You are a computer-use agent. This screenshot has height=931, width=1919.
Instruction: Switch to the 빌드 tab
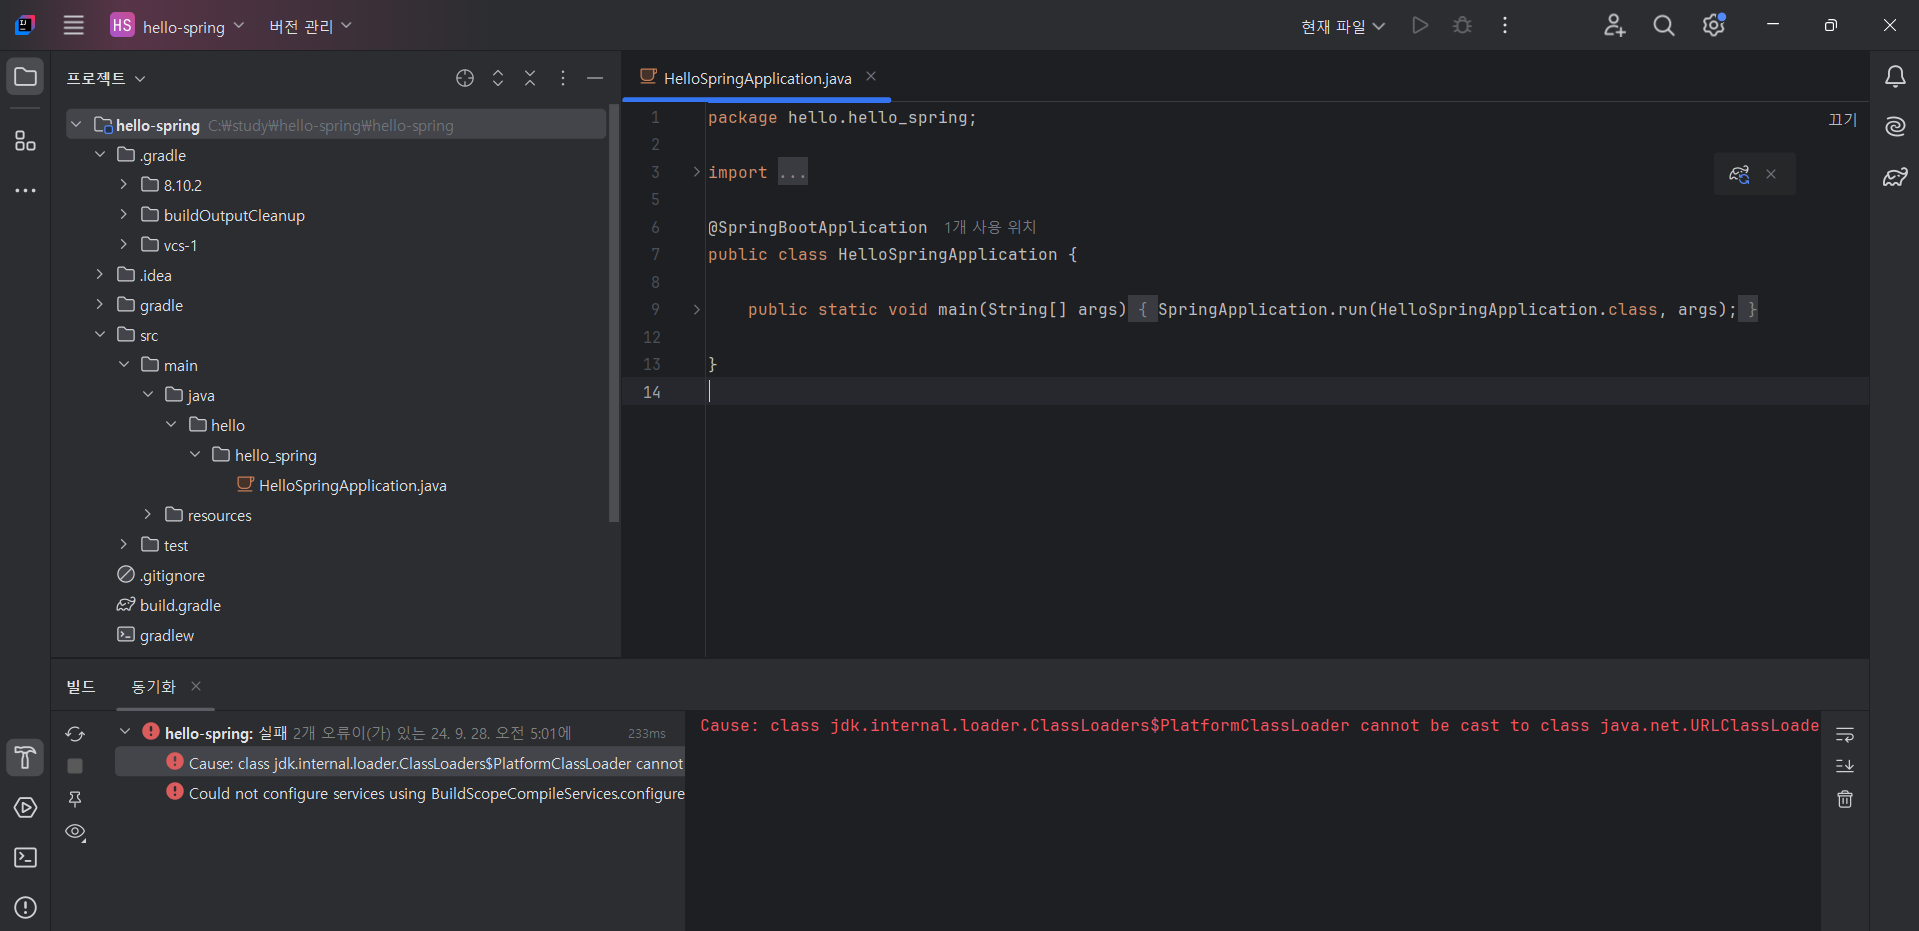81,686
